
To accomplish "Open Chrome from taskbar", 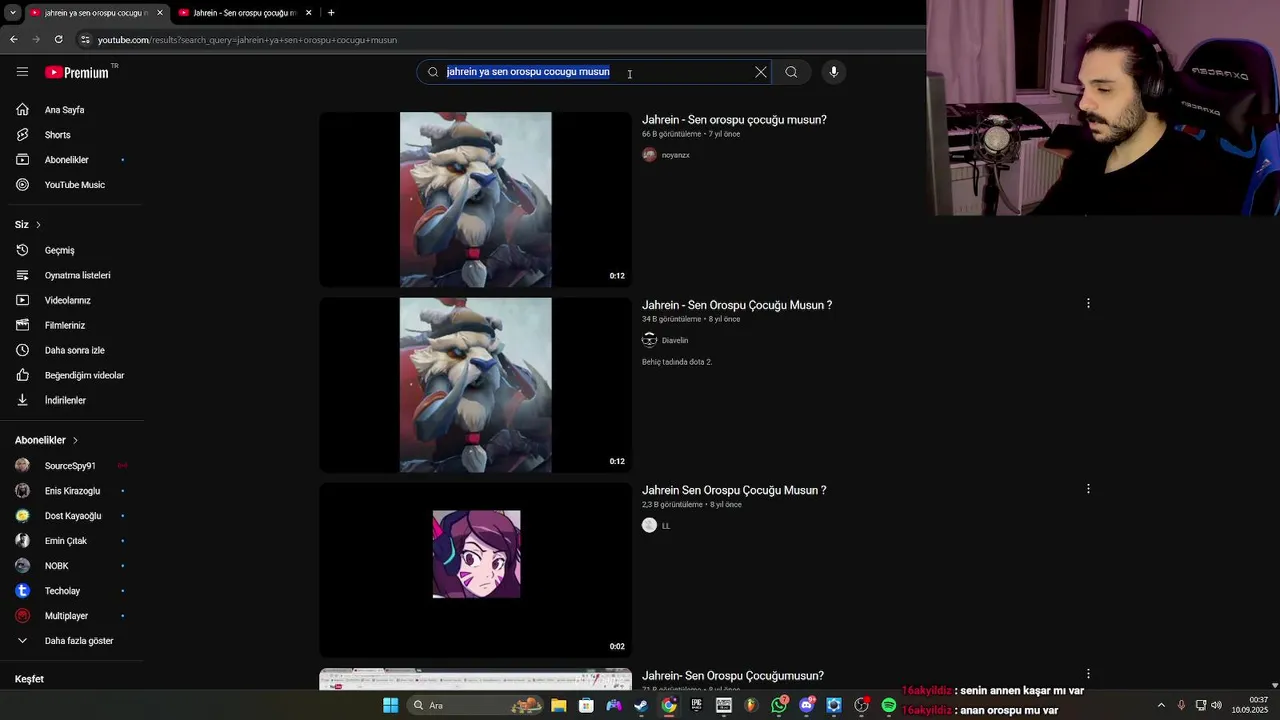I will (x=669, y=705).
